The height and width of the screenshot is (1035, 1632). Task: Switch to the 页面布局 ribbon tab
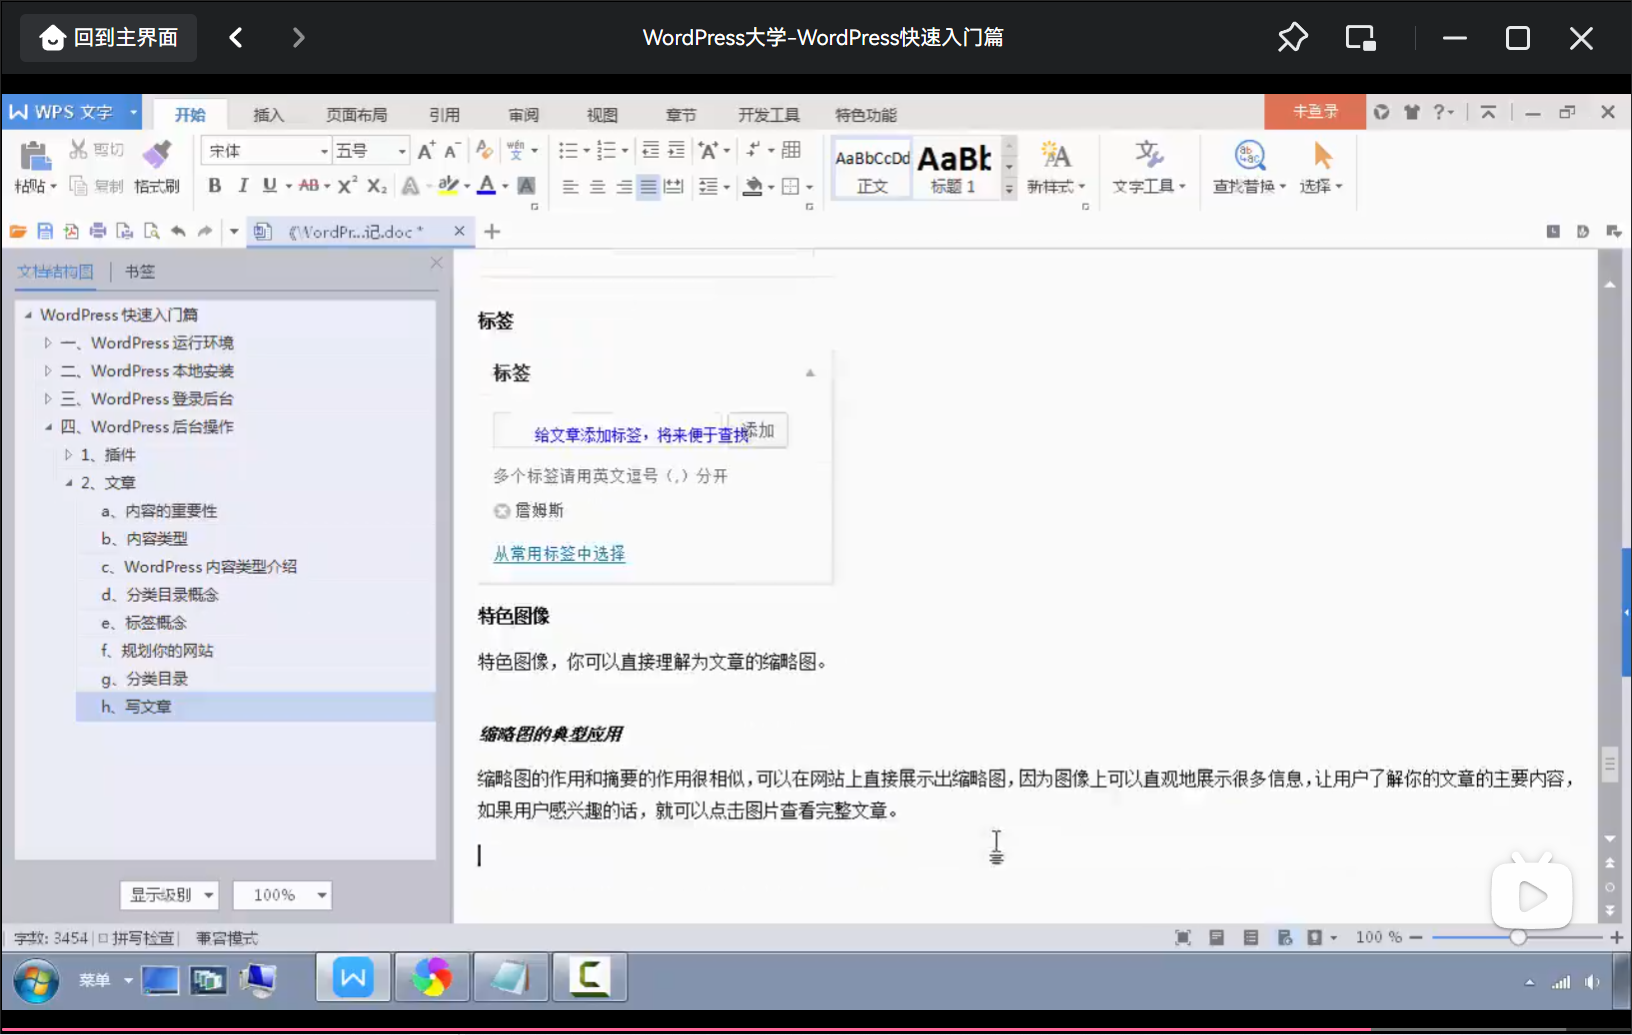(357, 115)
